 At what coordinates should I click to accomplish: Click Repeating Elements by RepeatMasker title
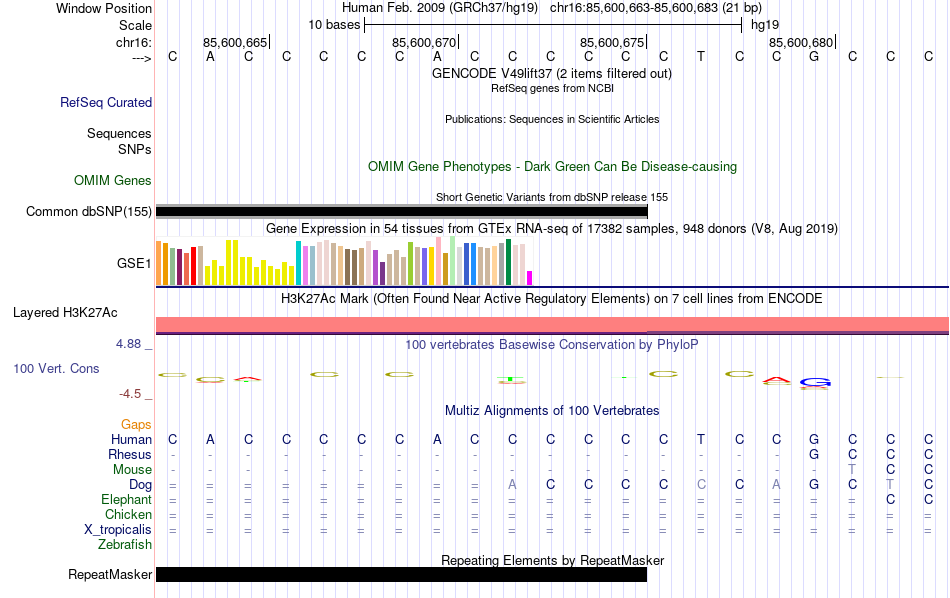(x=552, y=560)
